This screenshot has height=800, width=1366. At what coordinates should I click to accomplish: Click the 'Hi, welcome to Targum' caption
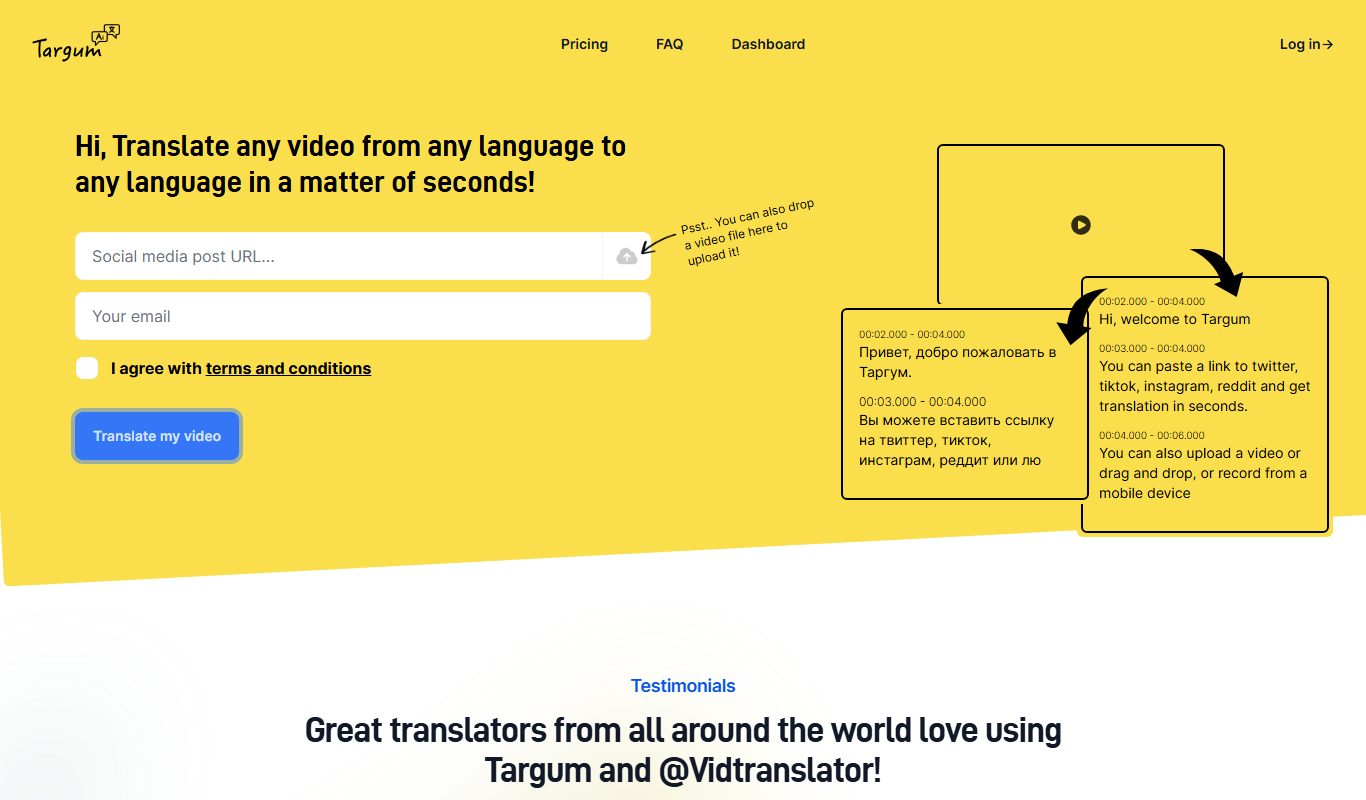[x=1175, y=319]
